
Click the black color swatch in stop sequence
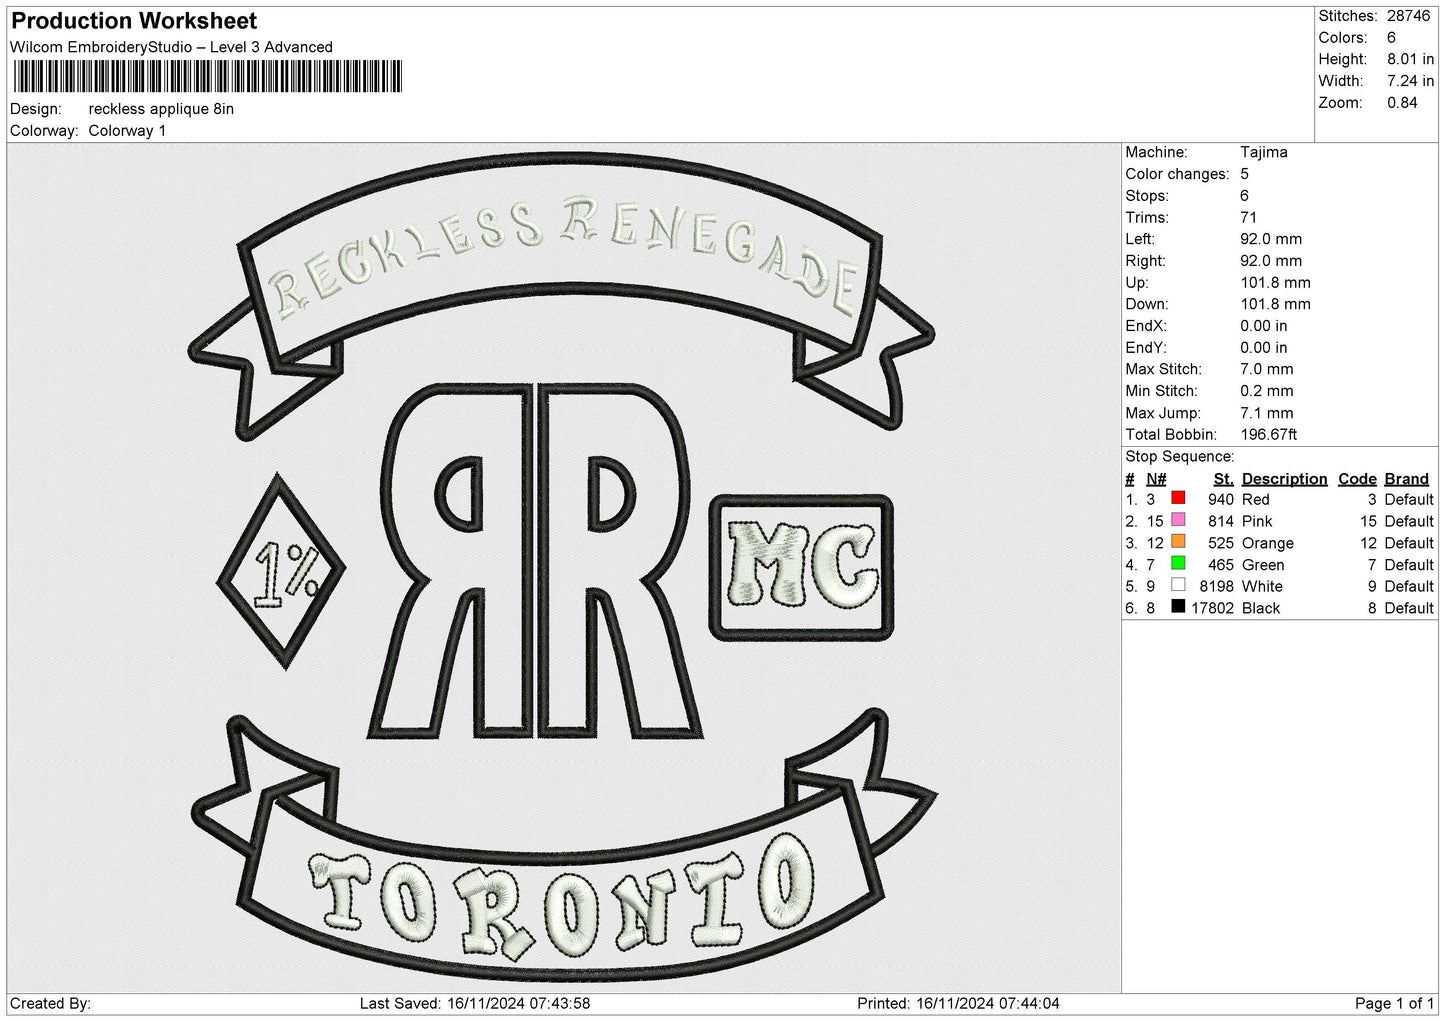[x=1178, y=607]
